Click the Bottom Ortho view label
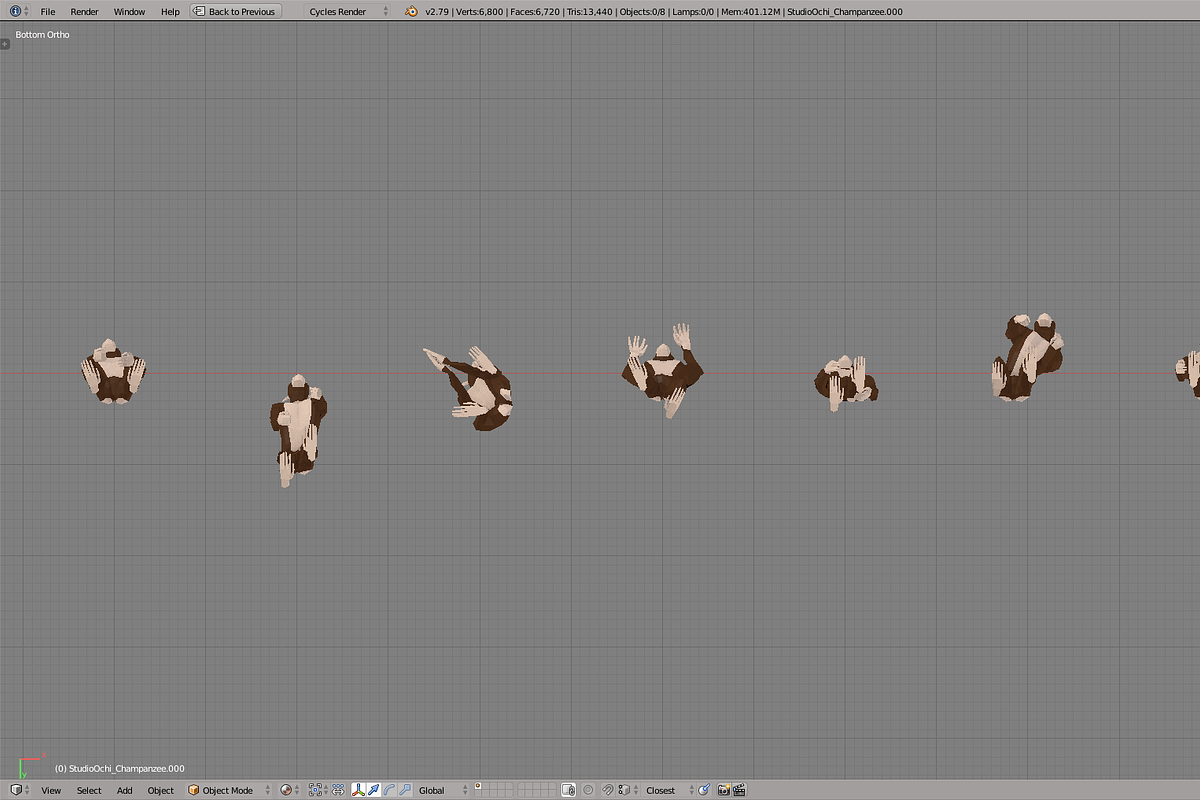 pyautogui.click(x=43, y=35)
